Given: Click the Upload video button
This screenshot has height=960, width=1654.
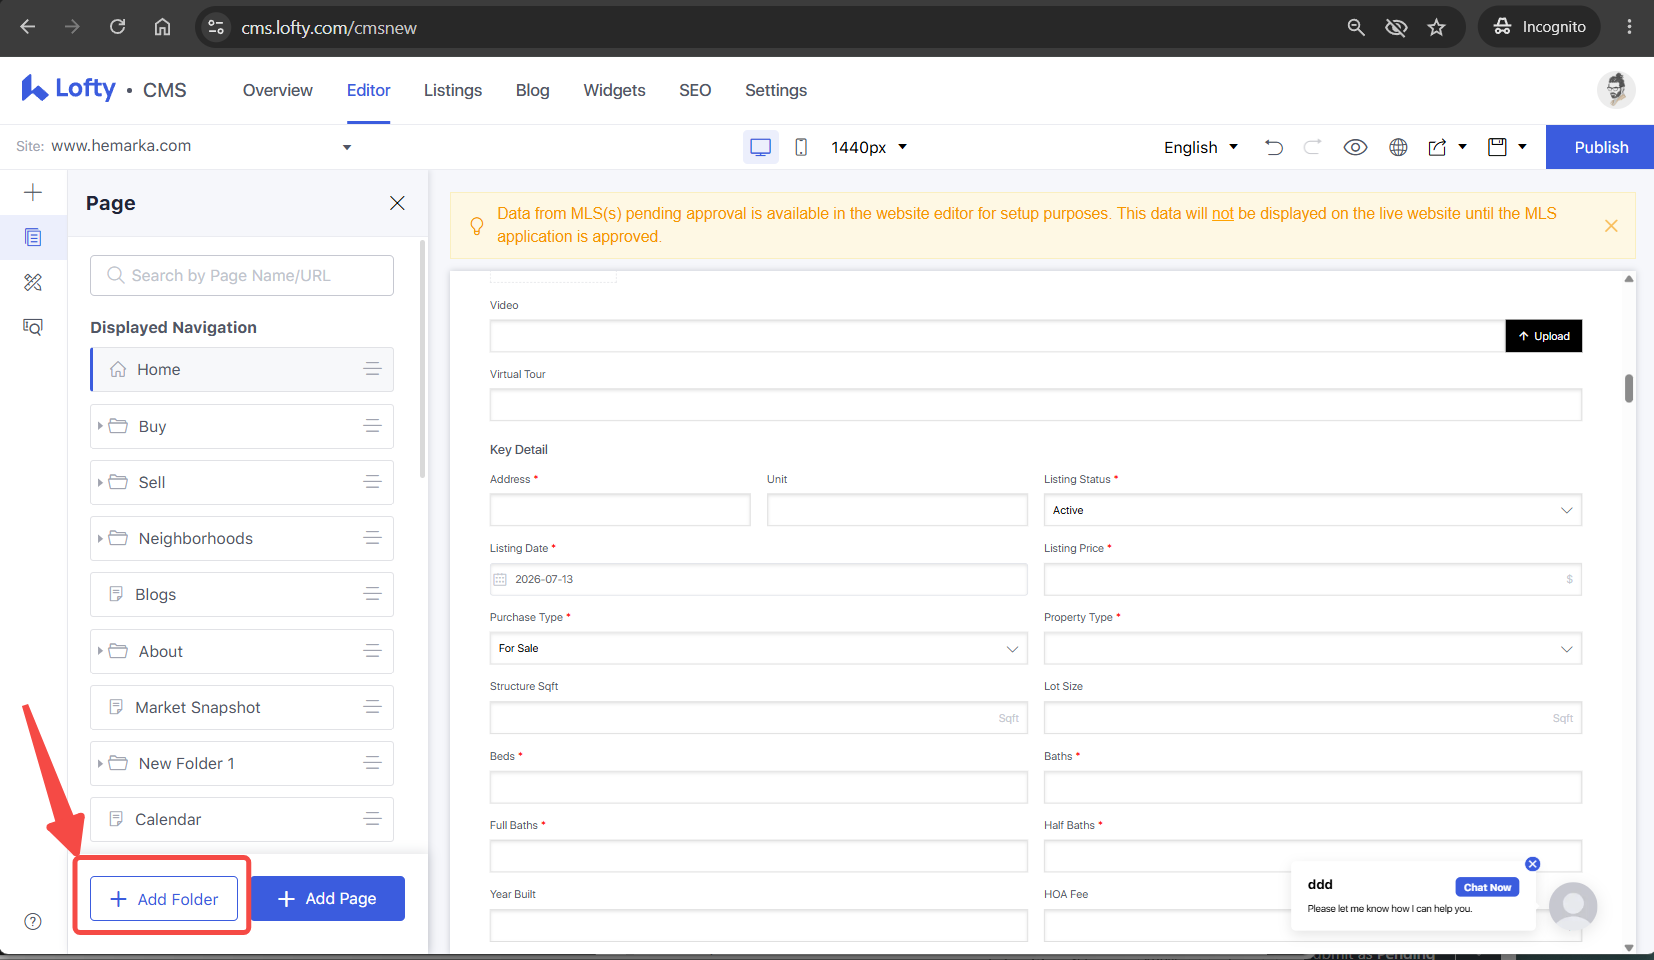Looking at the screenshot, I should point(1544,336).
